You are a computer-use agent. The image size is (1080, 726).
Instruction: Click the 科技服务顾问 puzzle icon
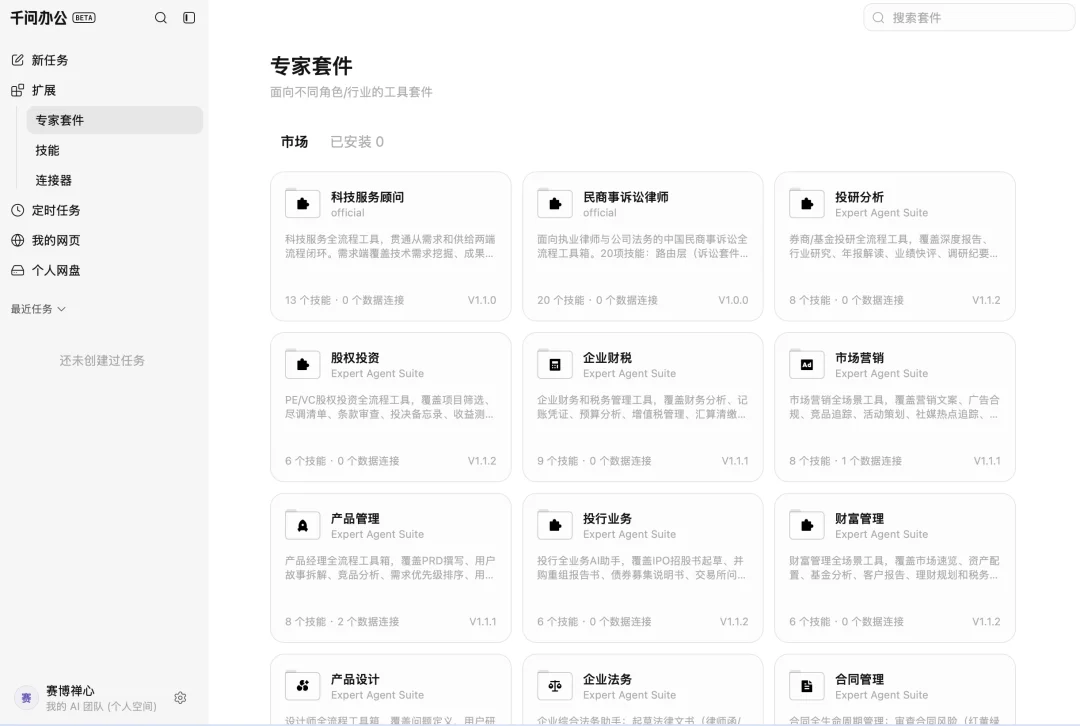[x=302, y=204]
